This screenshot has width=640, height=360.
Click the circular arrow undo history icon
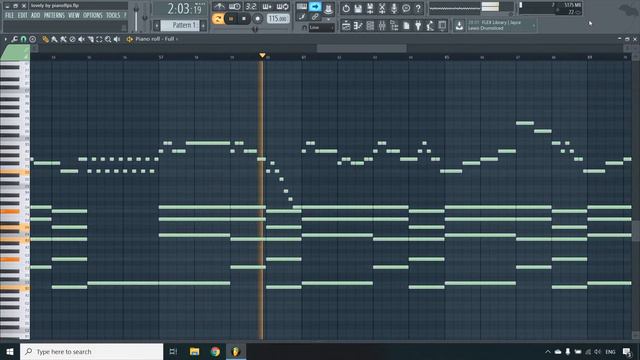coord(346,8)
